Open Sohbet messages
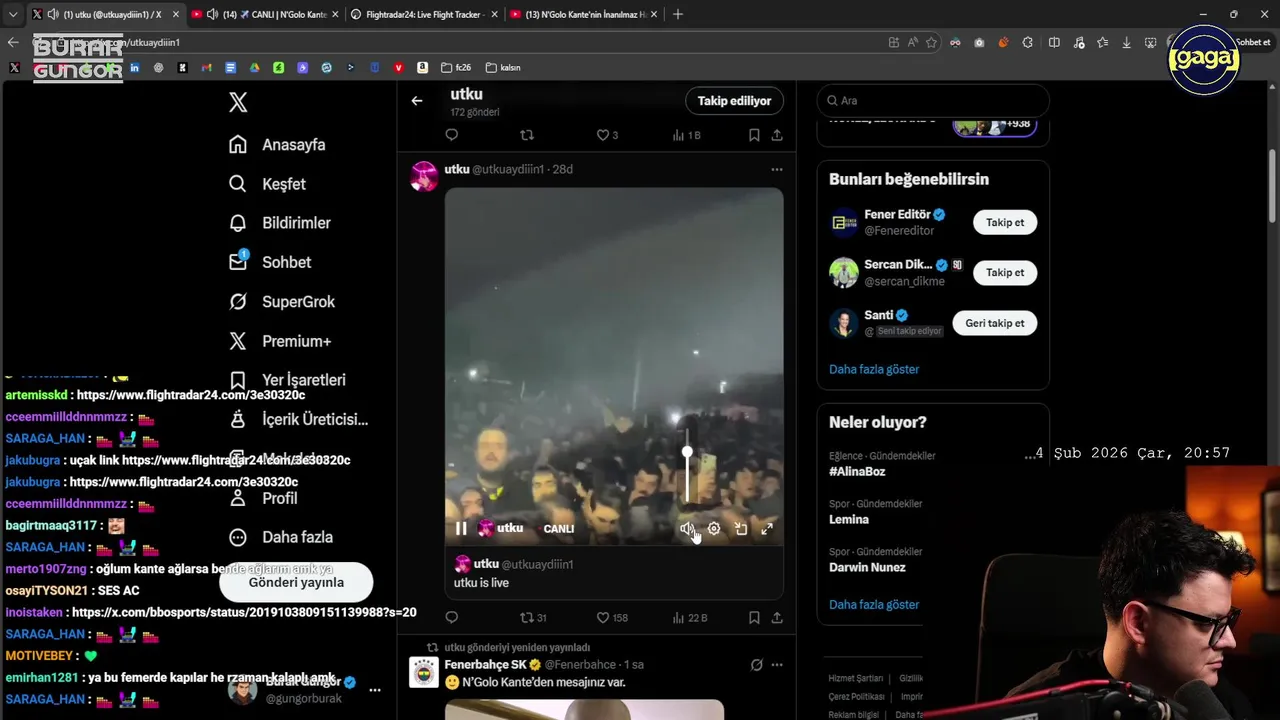The height and width of the screenshot is (720, 1280). pos(270,262)
